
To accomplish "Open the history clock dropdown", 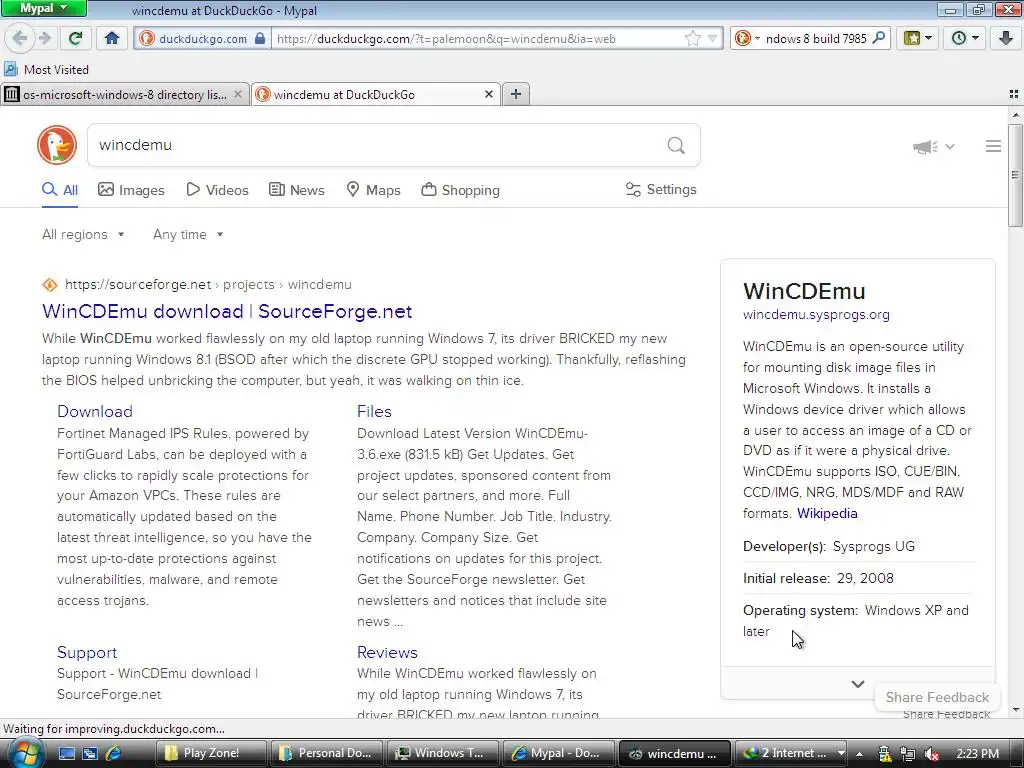I will [965, 38].
